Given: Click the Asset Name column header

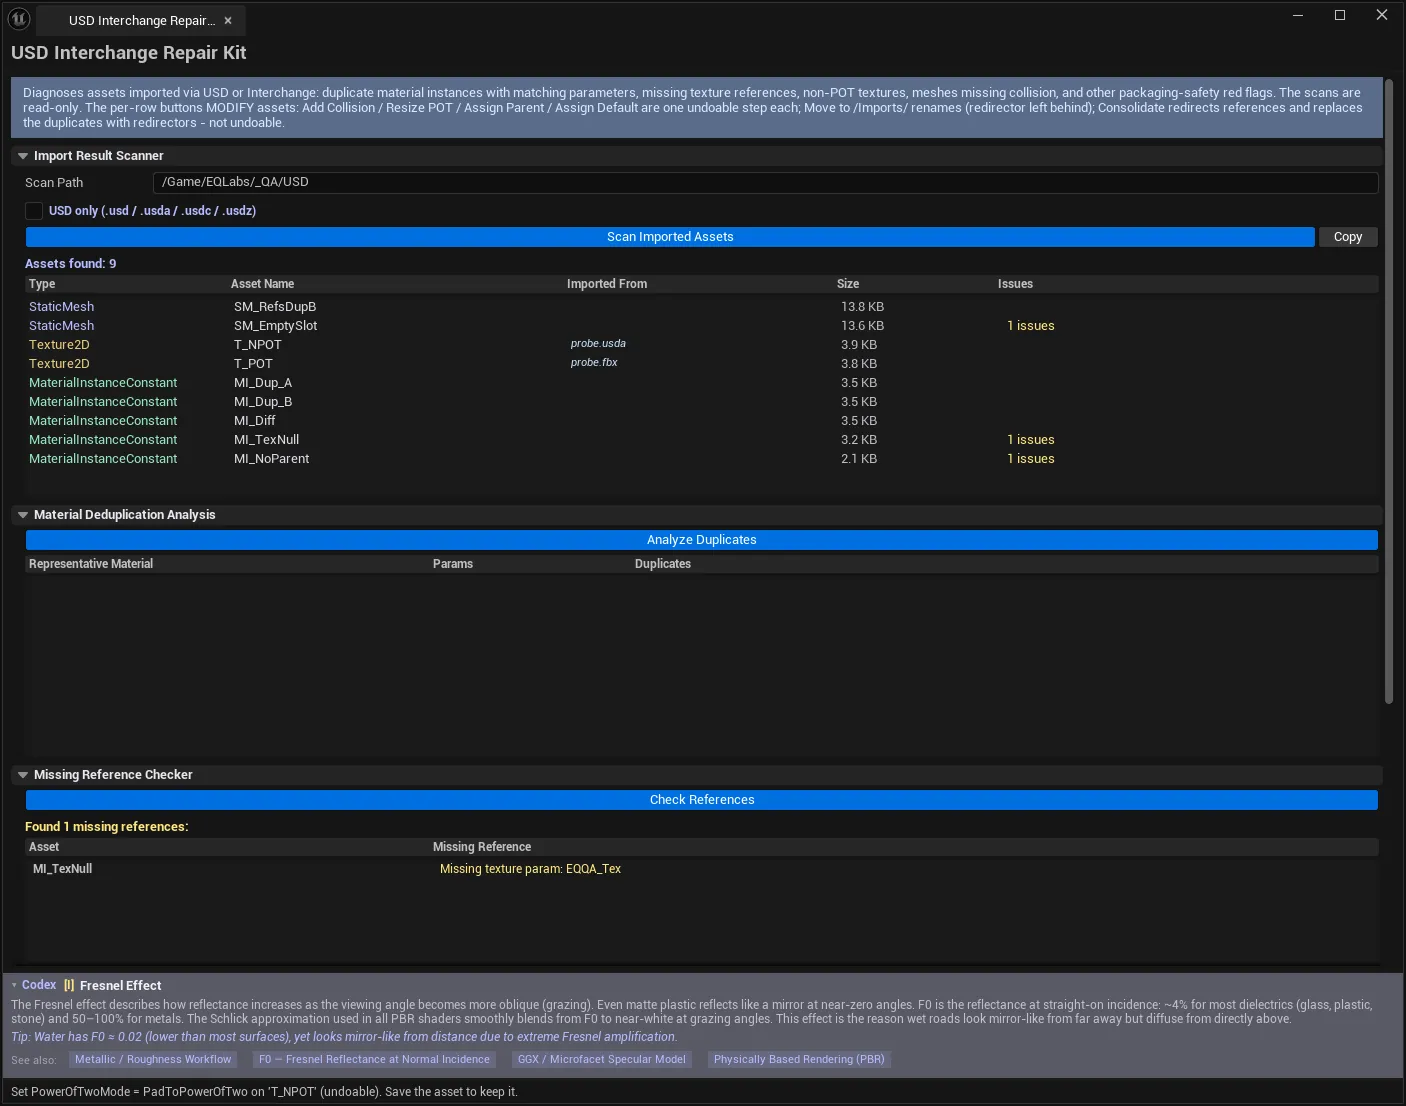Looking at the screenshot, I should point(262,284).
